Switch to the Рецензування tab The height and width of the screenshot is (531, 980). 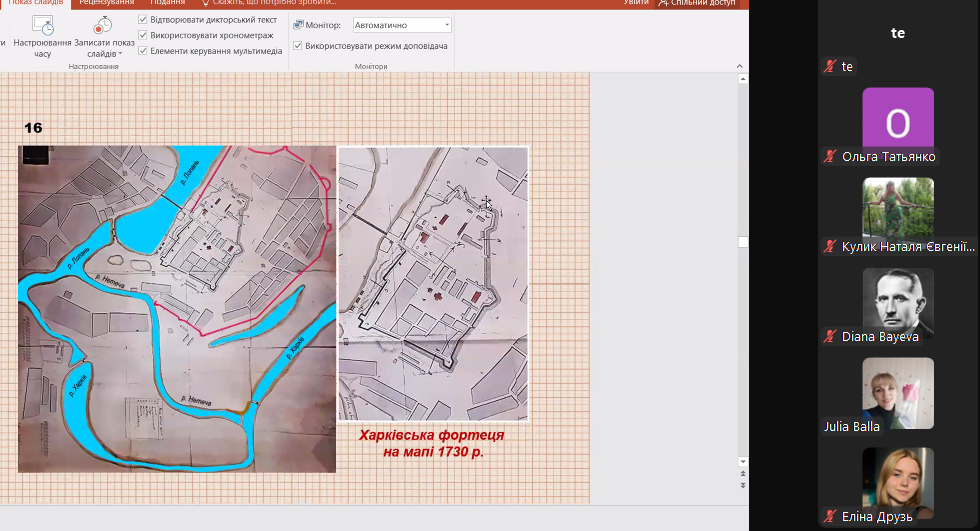(x=106, y=3)
